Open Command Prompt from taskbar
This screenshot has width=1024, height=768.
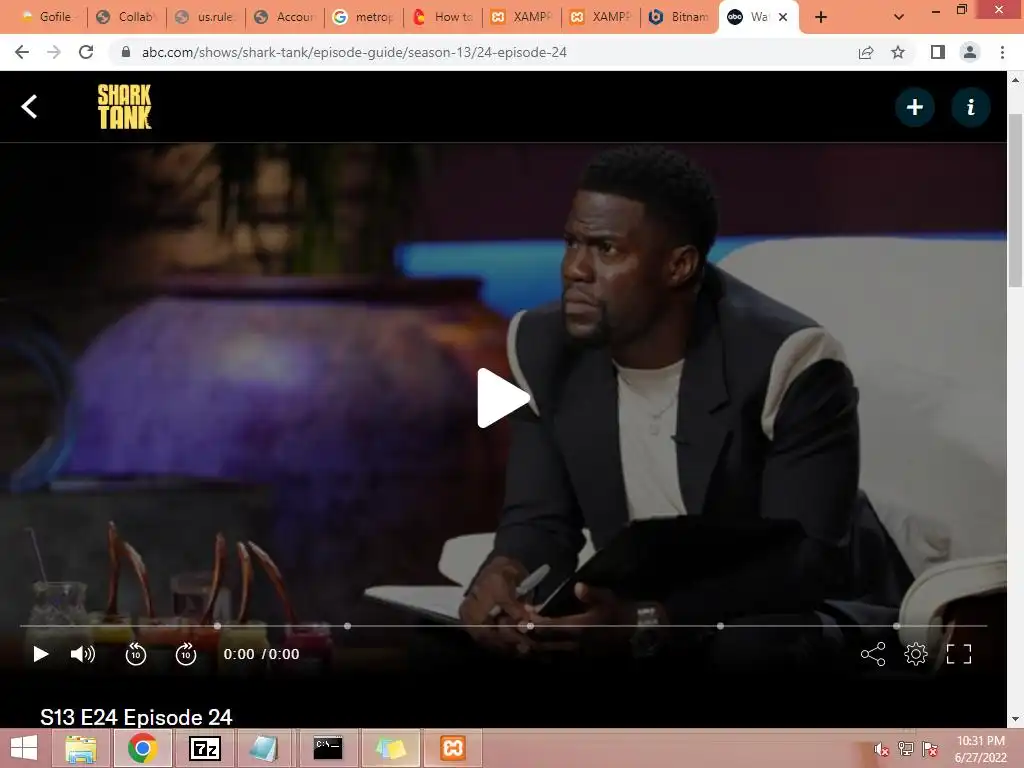328,748
